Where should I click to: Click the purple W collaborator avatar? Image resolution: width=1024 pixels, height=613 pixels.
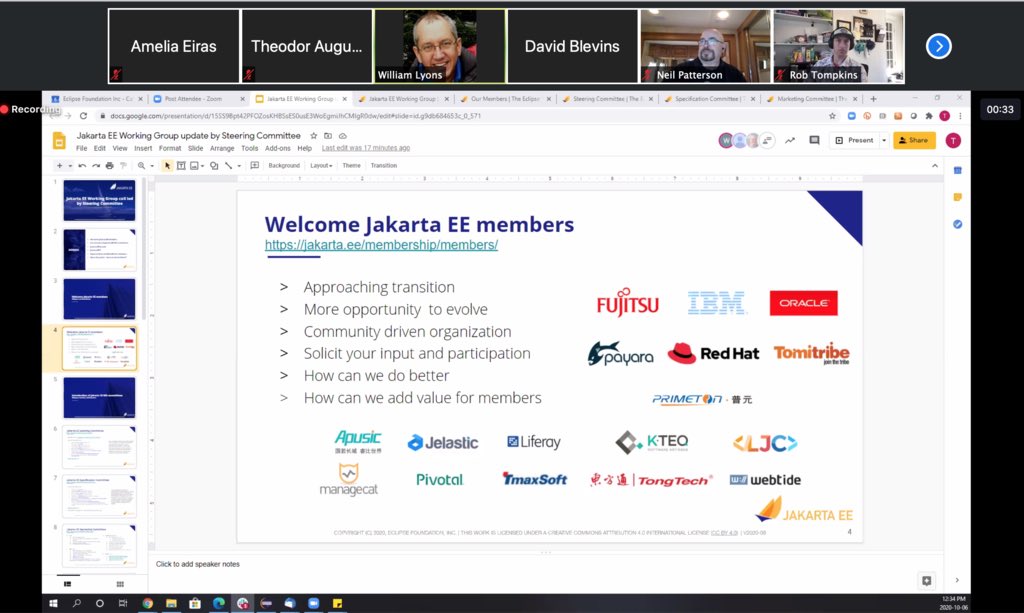pos(725,140)
